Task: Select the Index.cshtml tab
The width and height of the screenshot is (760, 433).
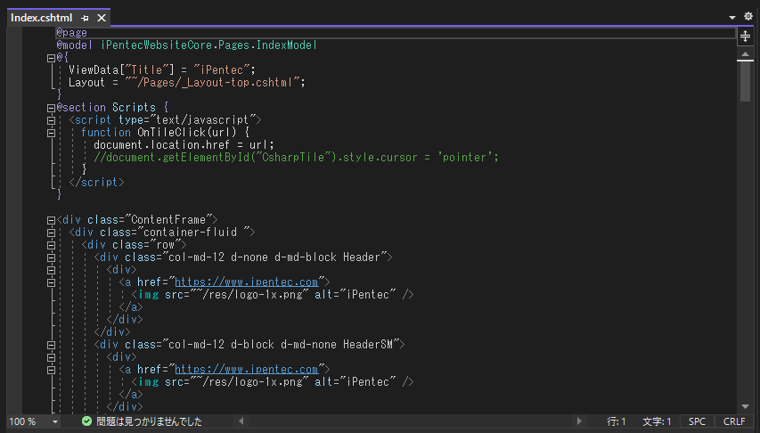Action: [x=41, y=18]
